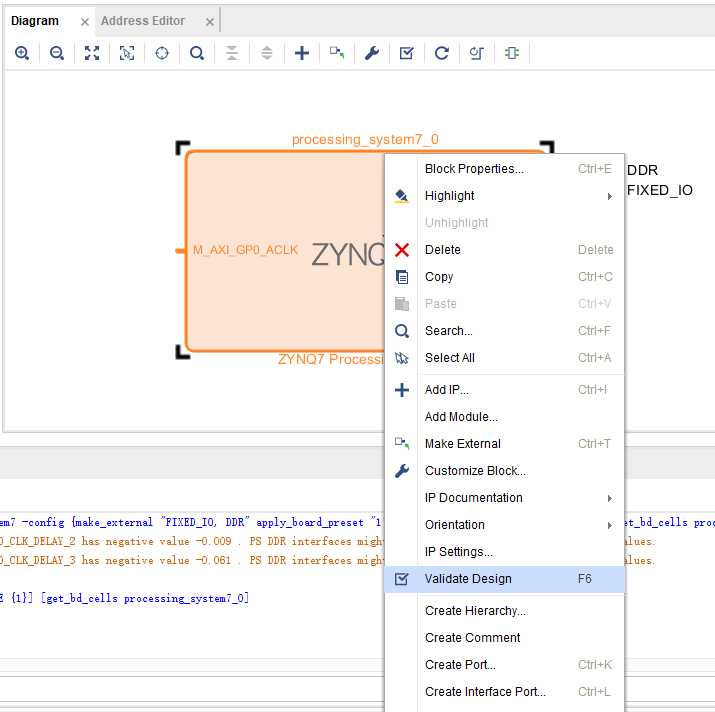Switch to the Diagram tab
This screenshot has height=712, width=715.
35,21
